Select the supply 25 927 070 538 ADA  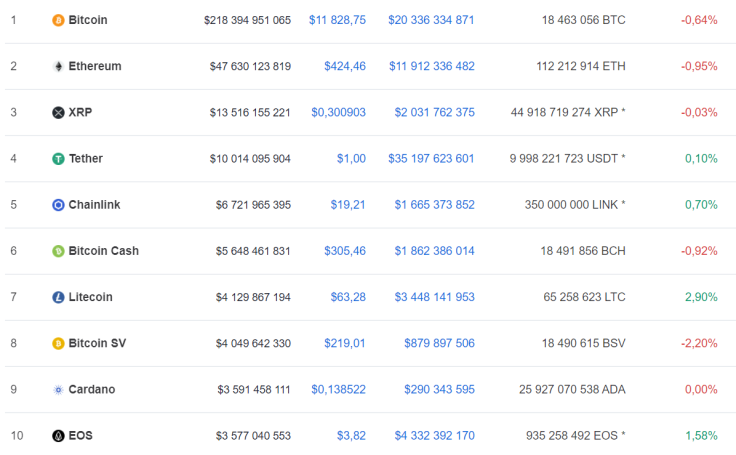[572, 390]
